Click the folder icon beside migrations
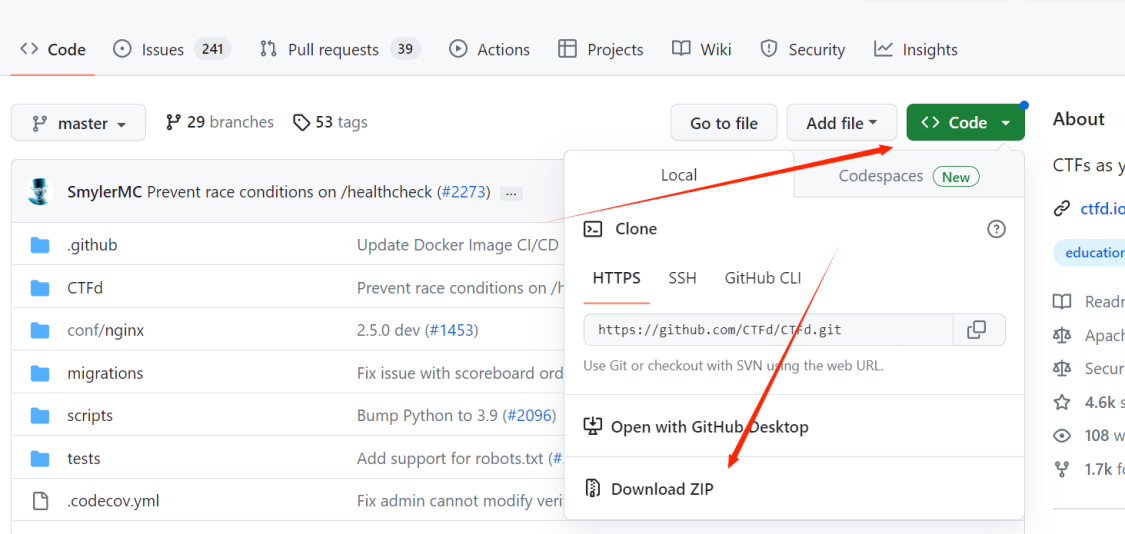1125x534 pixels. coord(40,373)
